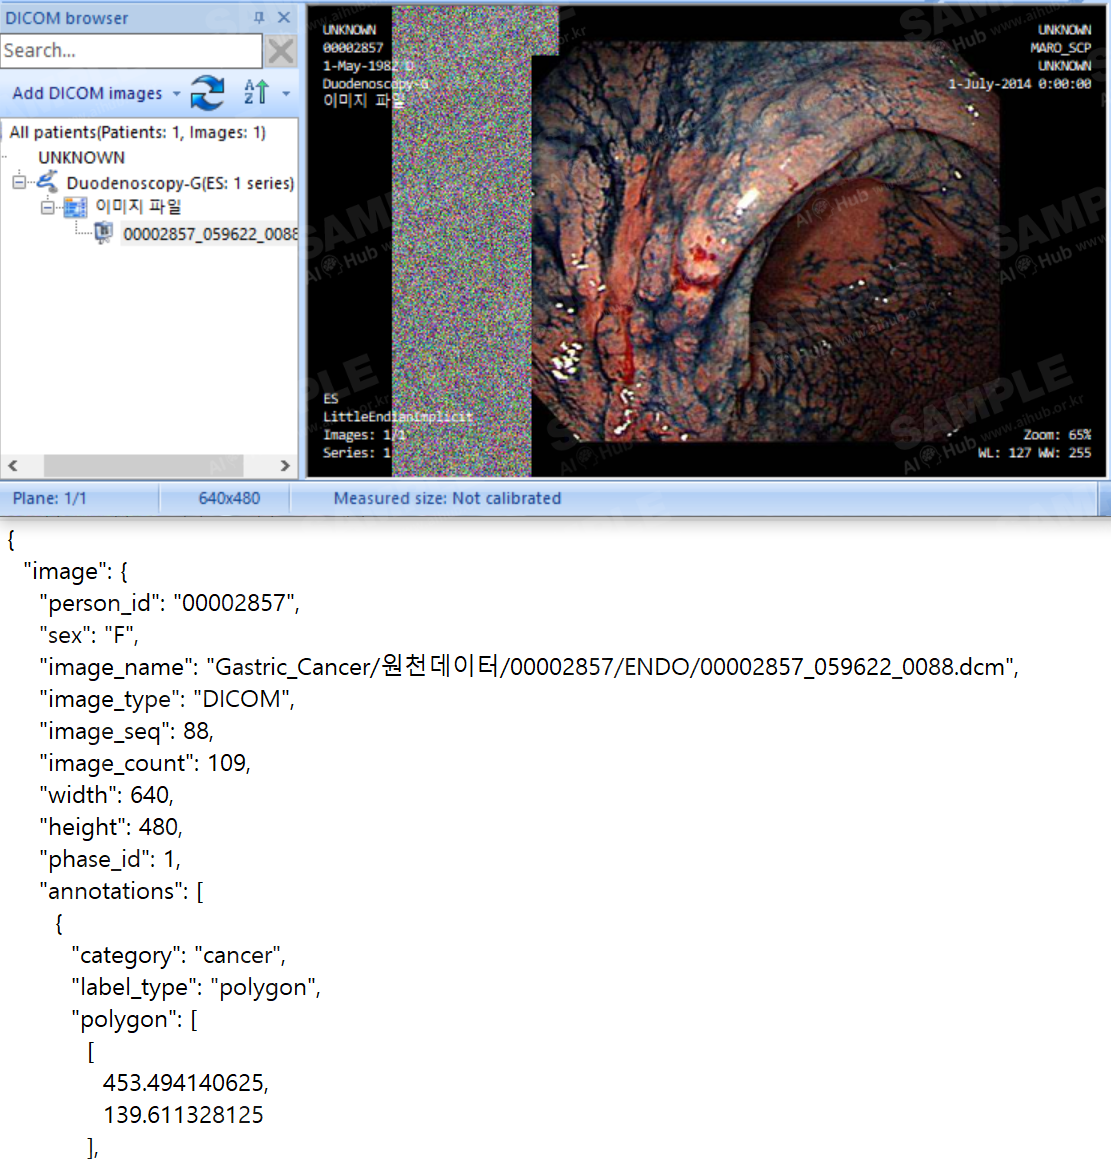Clear the search box with X button
Screen dimensions: 1111x1165
[281, 50]
